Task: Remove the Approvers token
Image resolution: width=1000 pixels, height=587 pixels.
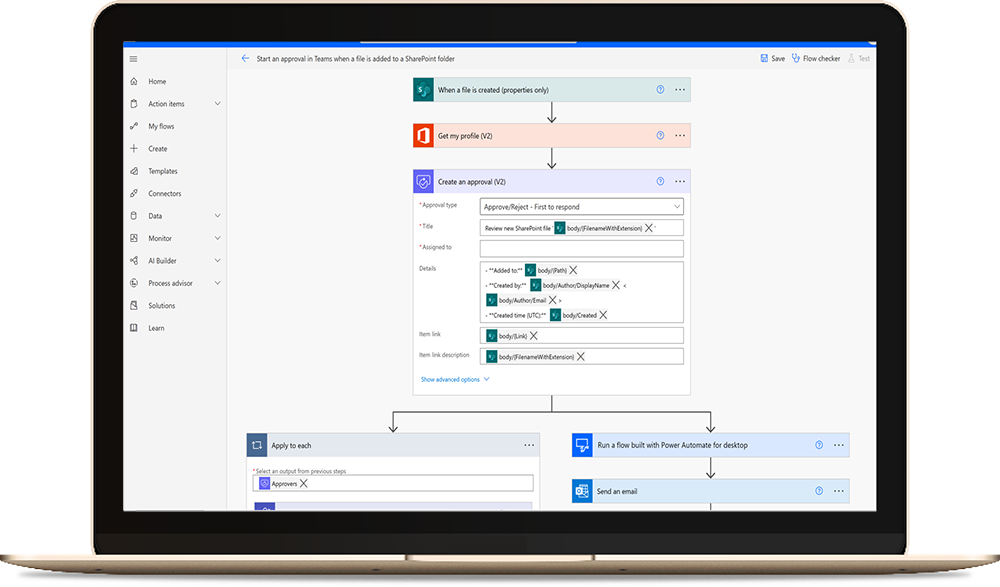Action: click(x=304, y=483)
